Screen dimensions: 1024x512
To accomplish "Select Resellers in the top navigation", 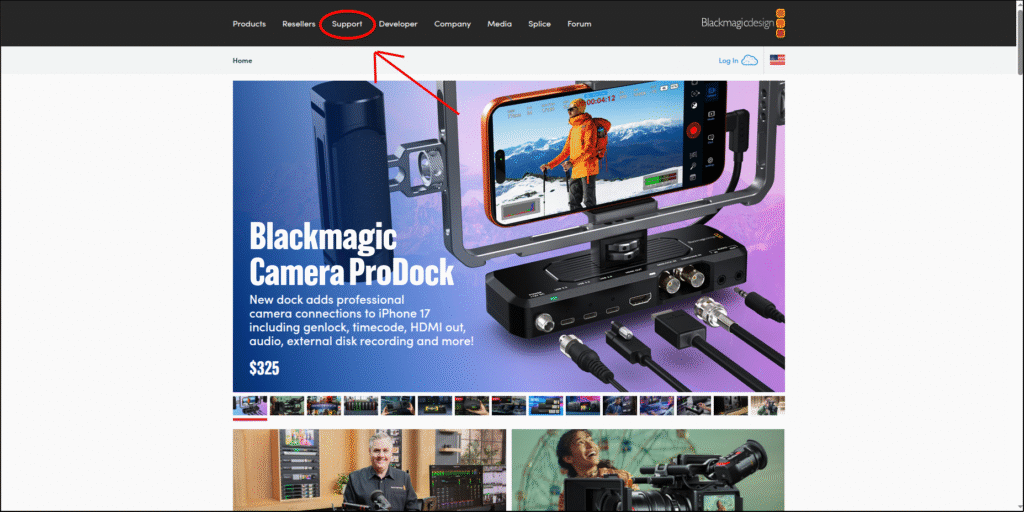I will 299,24.
